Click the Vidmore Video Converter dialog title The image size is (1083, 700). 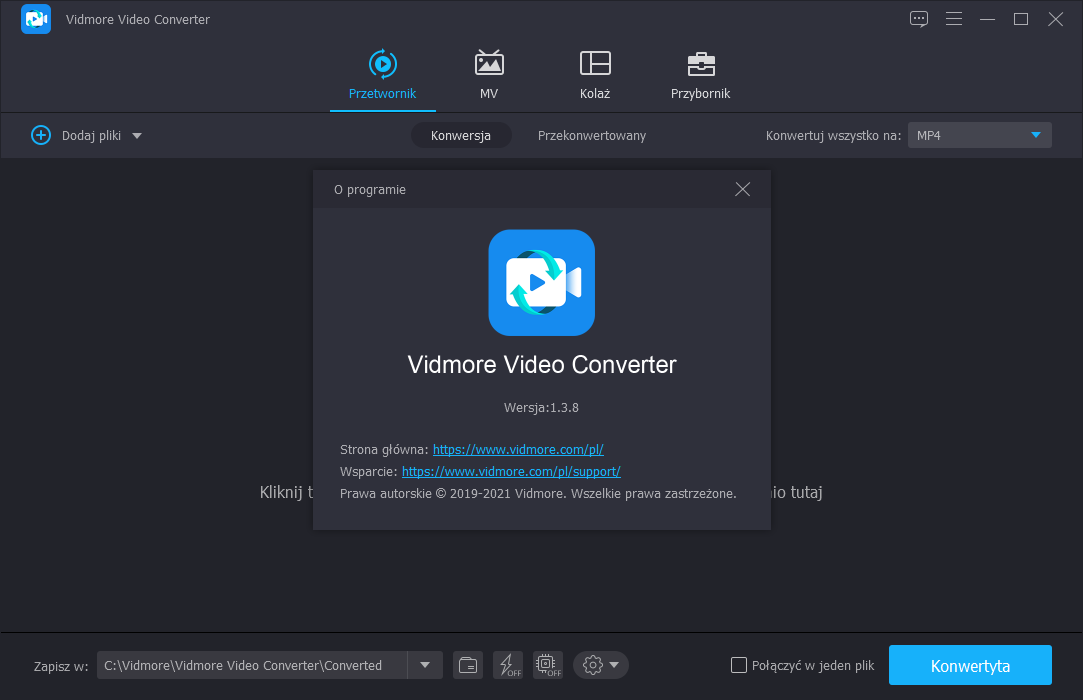542,364
